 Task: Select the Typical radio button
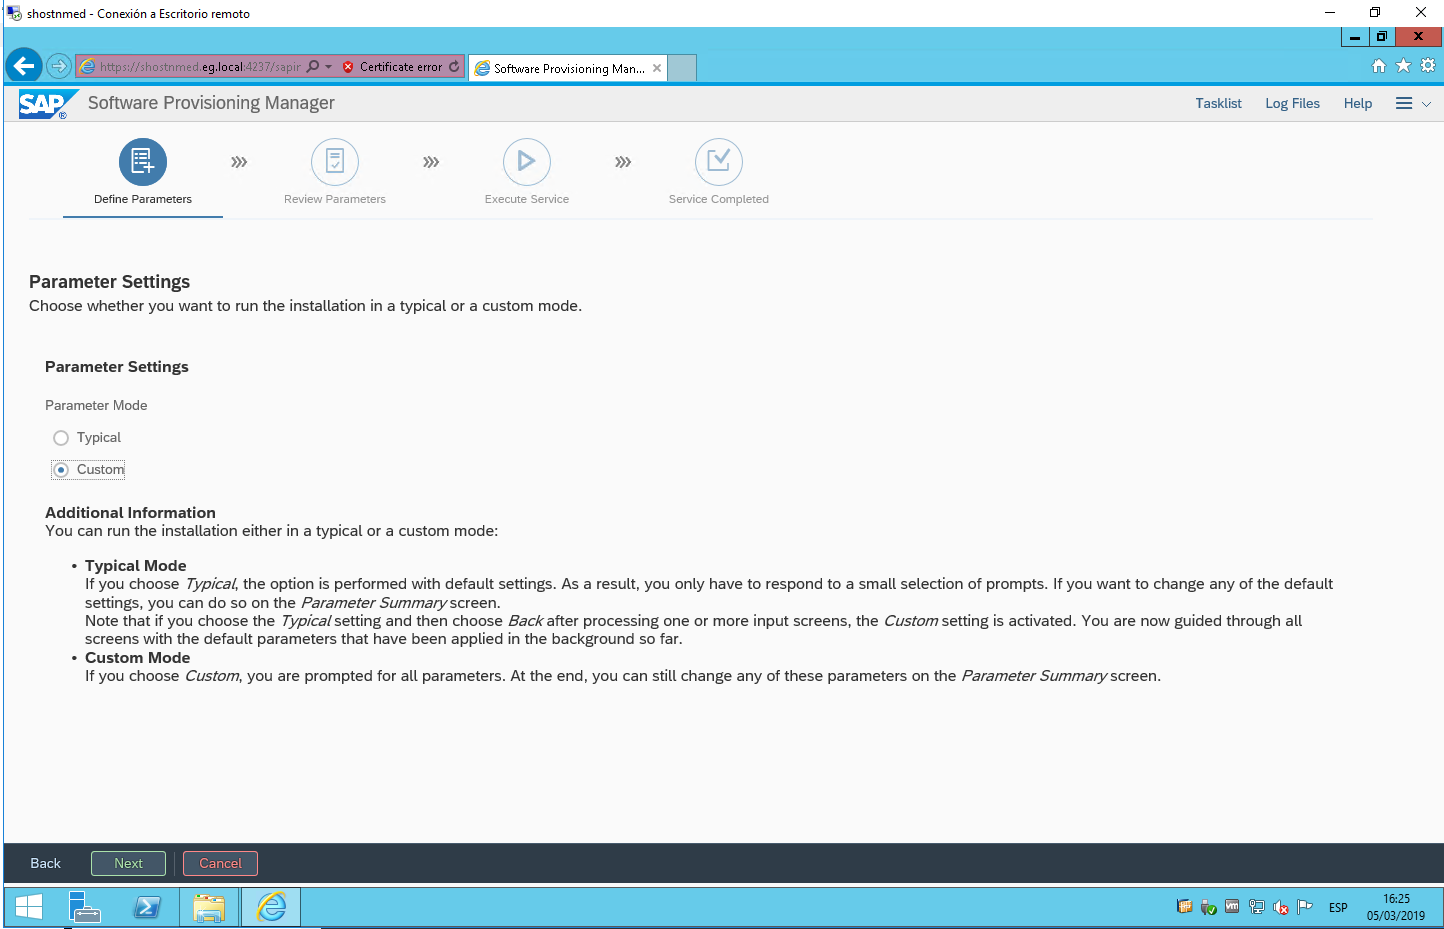(x=61, y=438)
